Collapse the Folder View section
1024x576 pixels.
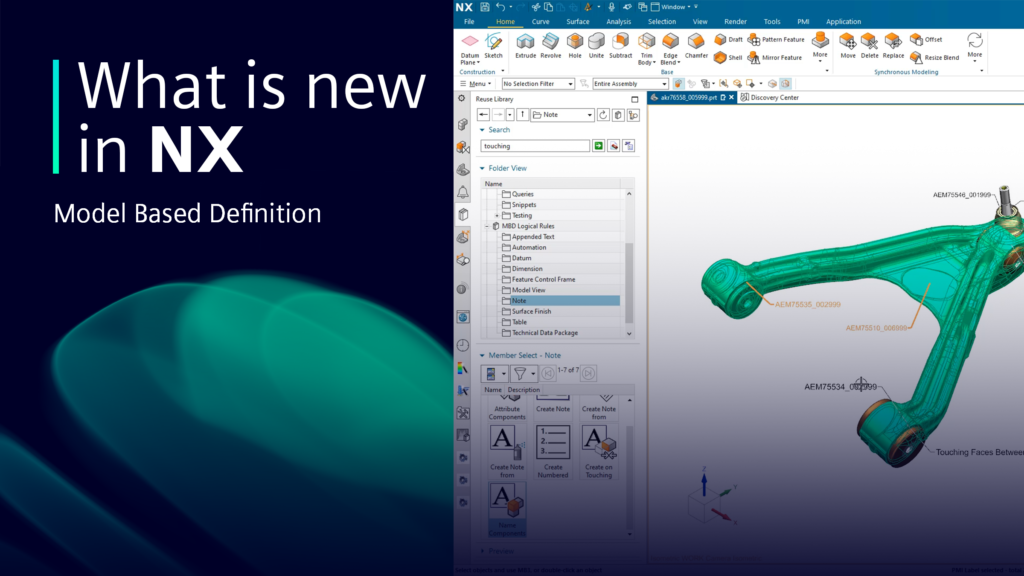(482, 168)
